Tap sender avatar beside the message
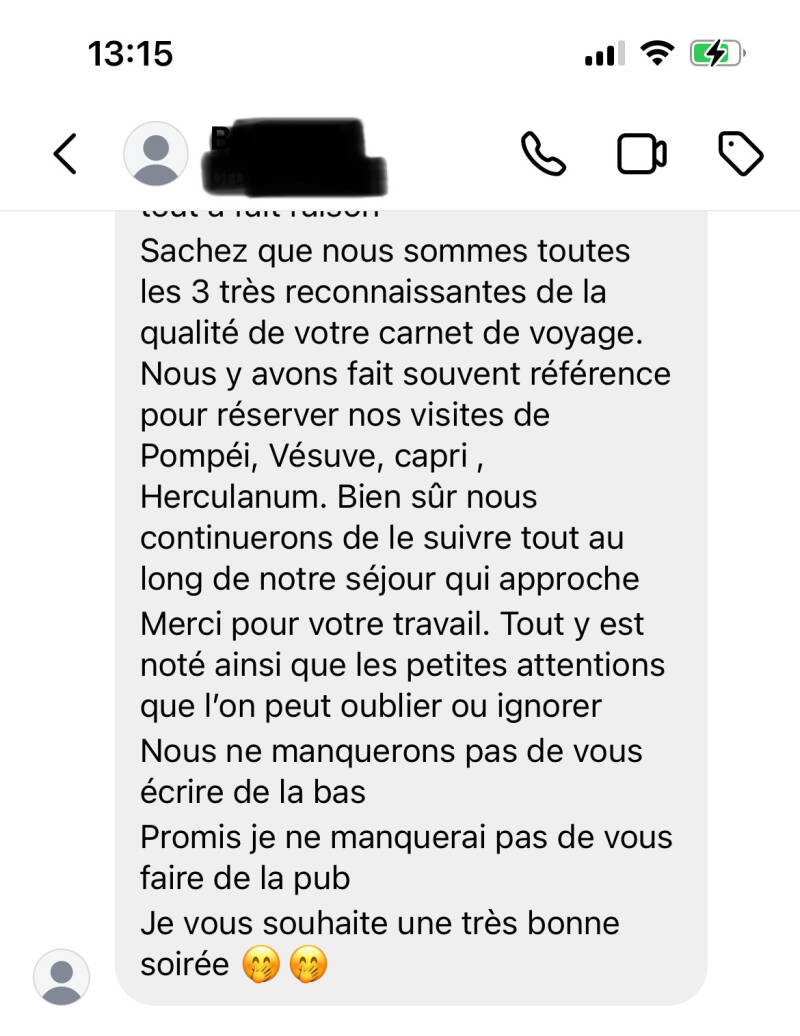This screenshot has height=1036, width=800. [61, 977]
